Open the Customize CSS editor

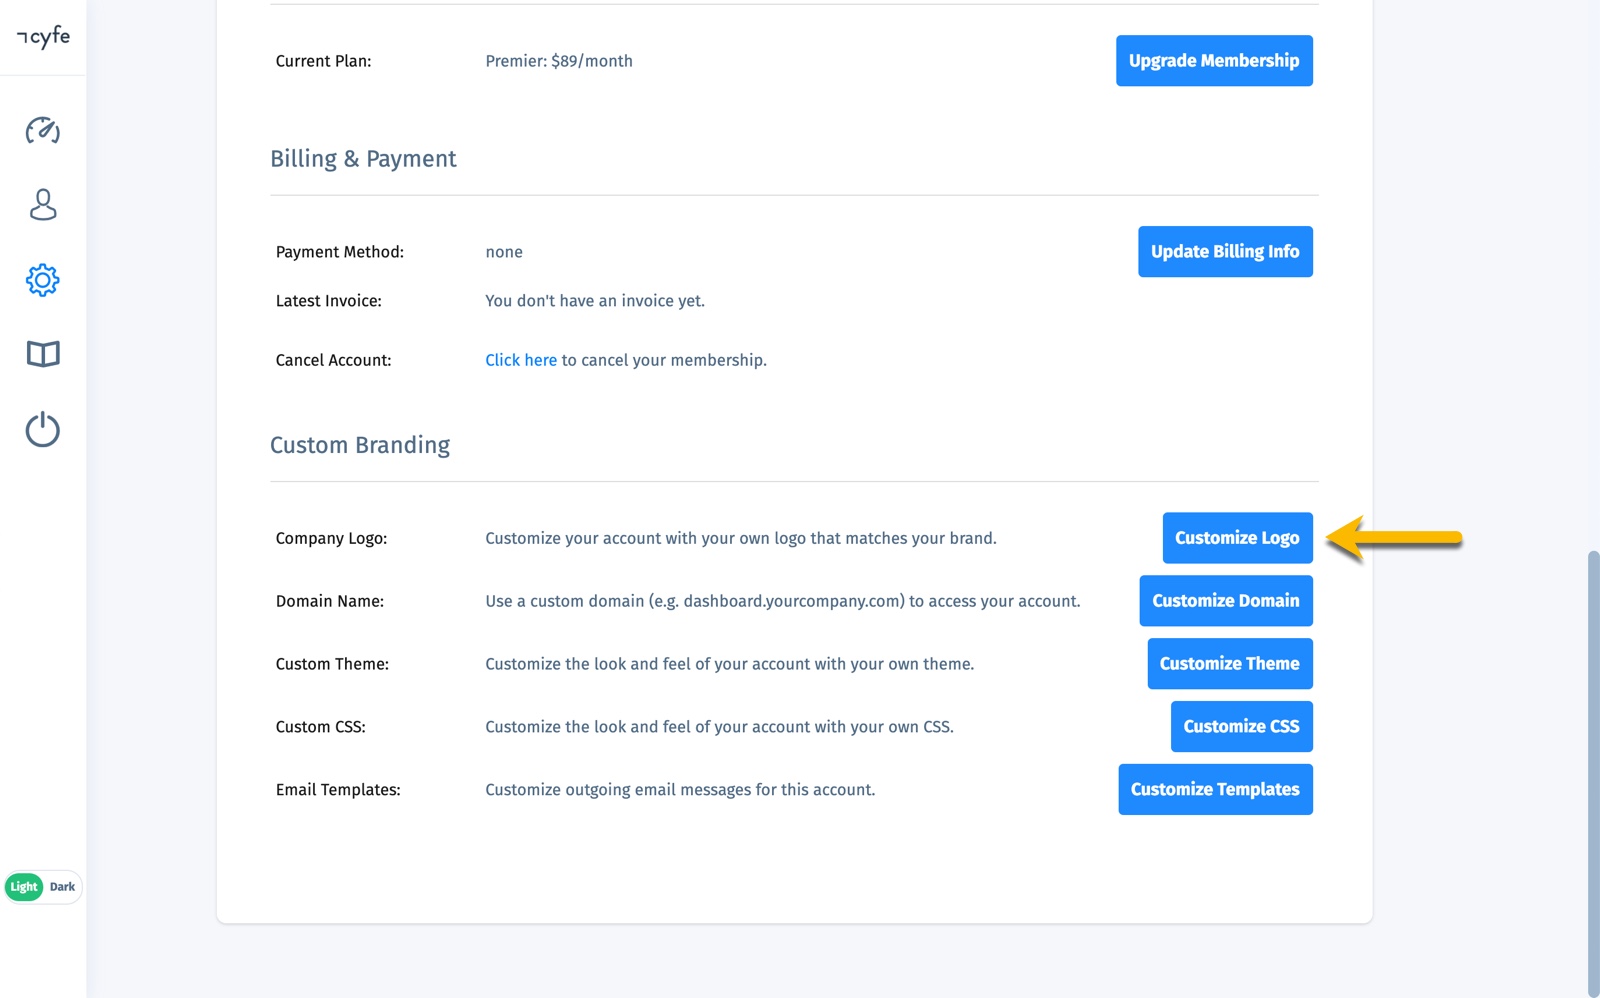coord(1241,726)
